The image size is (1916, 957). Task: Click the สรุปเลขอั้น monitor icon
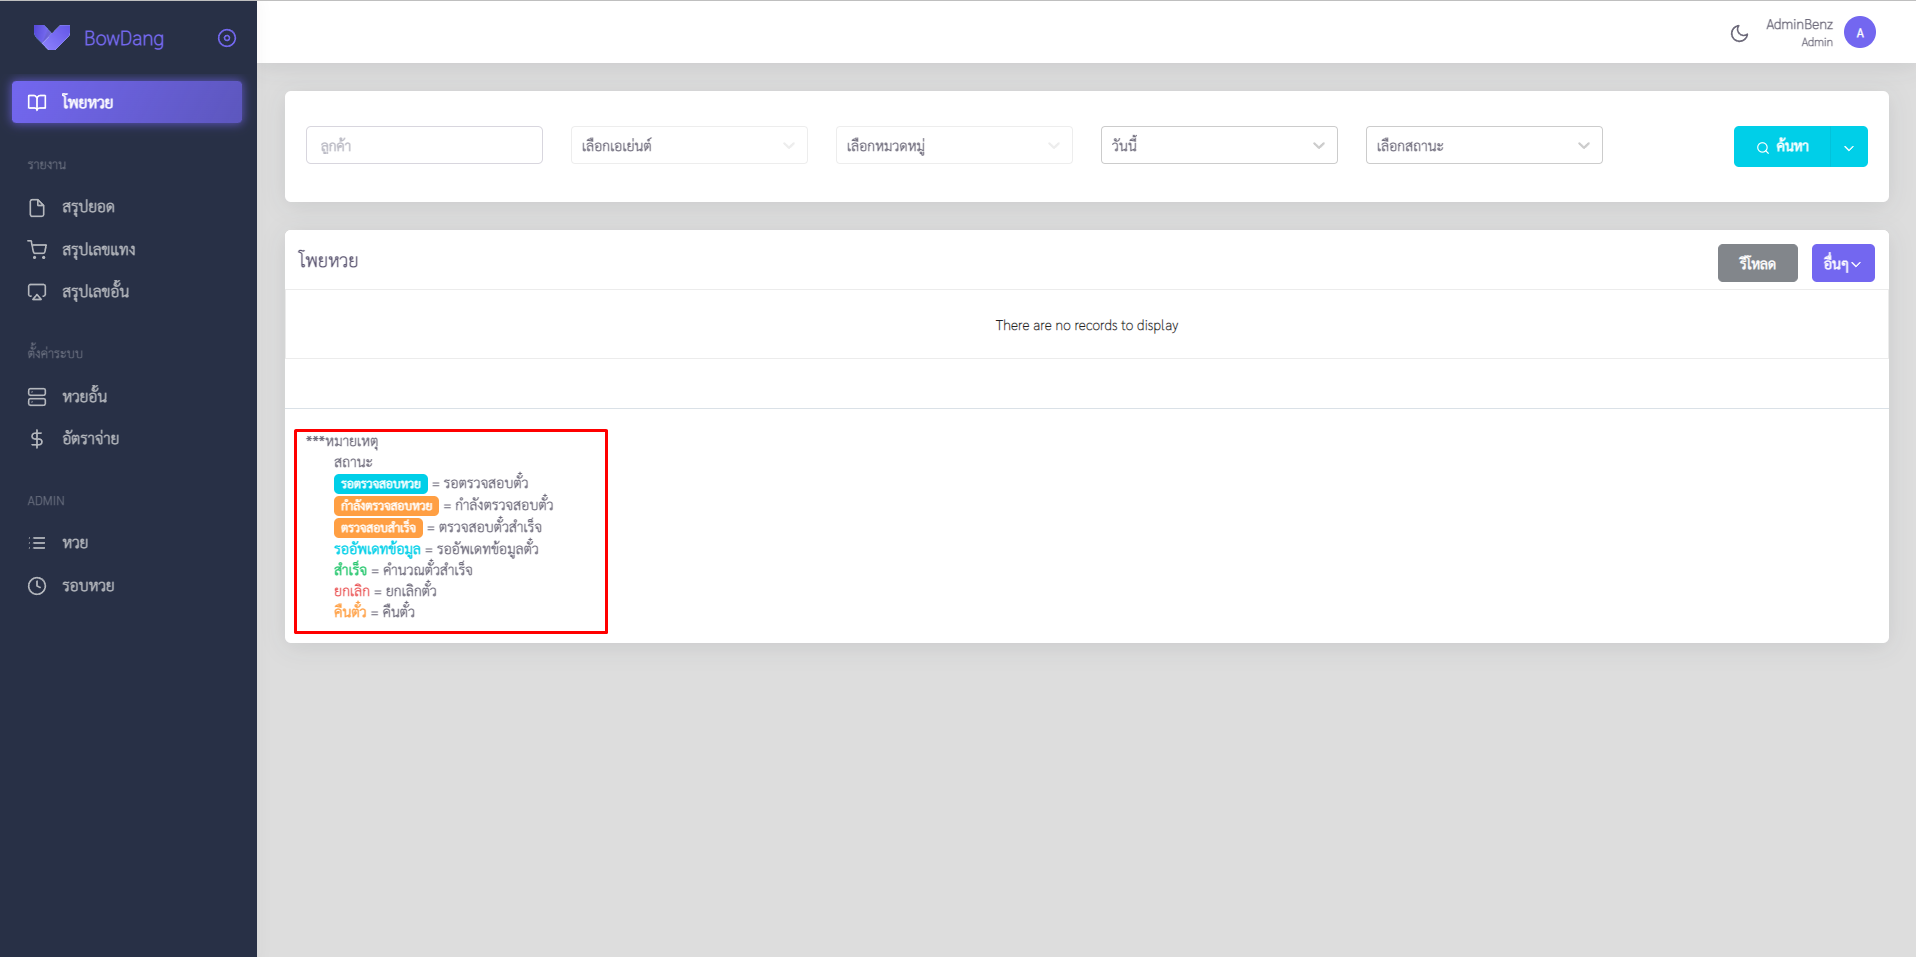tap(37, 292)
